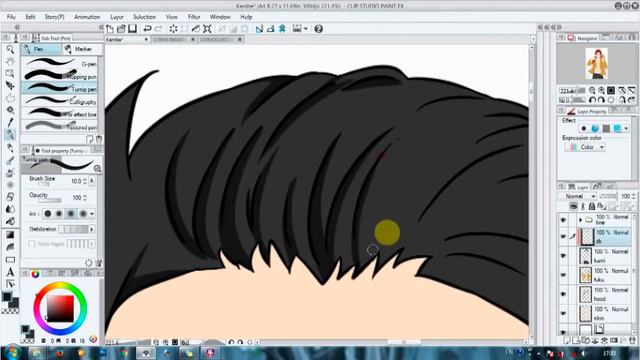The height and width of the screenshot is (360, 640).
Task: Select the Text tool (A)
Action: [x=10, y=272]
